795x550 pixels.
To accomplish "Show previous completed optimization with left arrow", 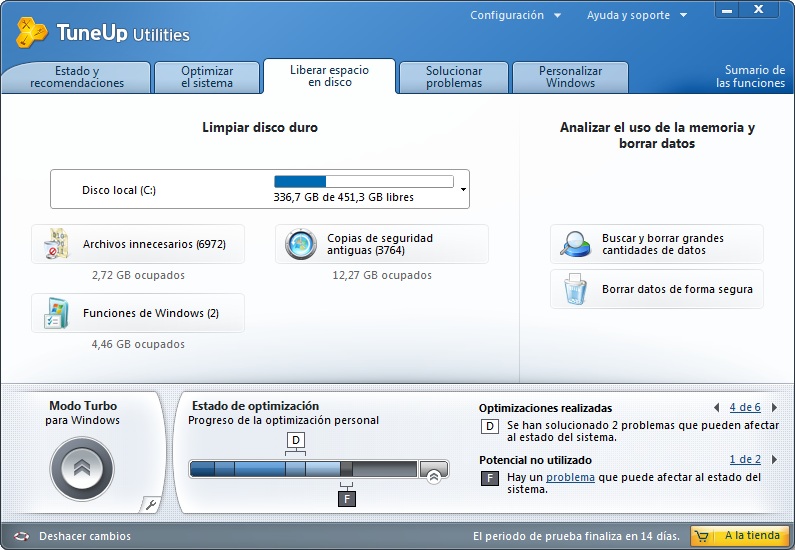I will [716, 407].
